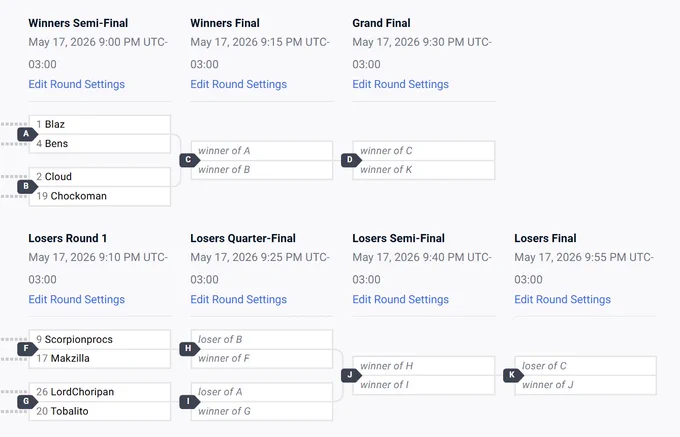Click the LordChoripan participant slot

click(100, 392)
